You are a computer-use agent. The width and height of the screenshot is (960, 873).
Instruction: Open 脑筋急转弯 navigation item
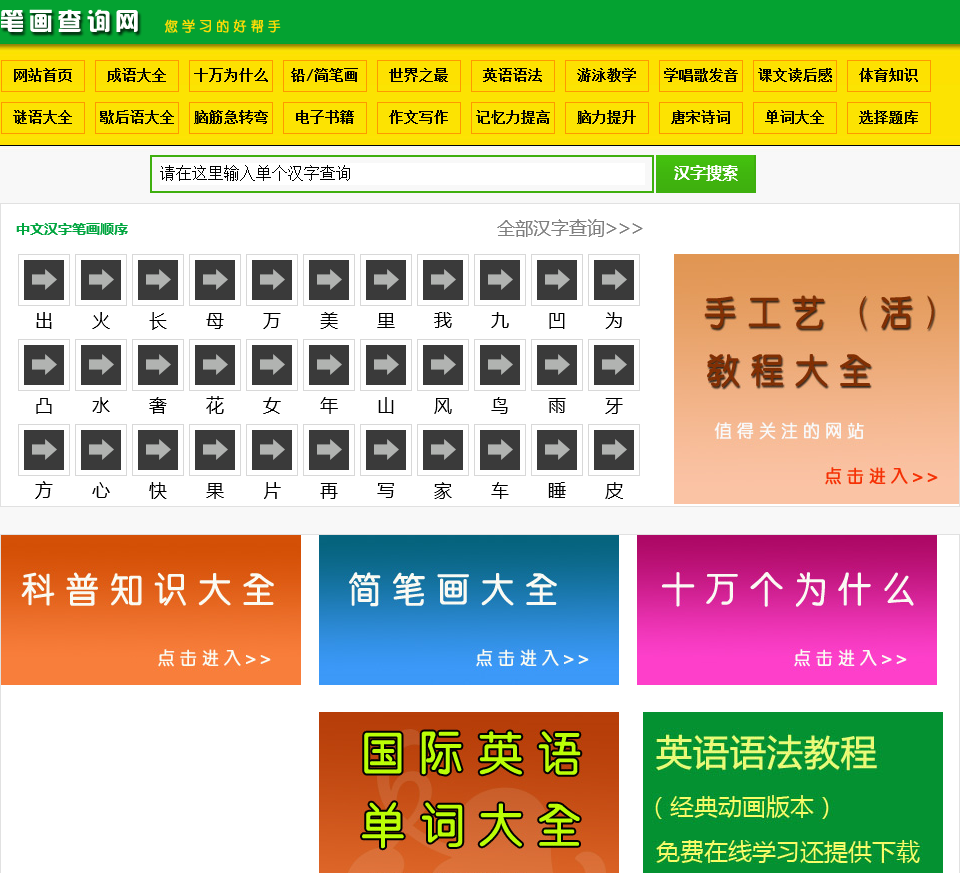coord(231,118)
